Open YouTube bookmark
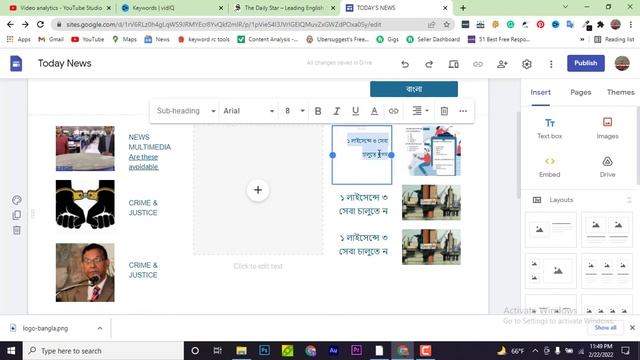Screen dimensions: 640x360 (x=88, y=40)
